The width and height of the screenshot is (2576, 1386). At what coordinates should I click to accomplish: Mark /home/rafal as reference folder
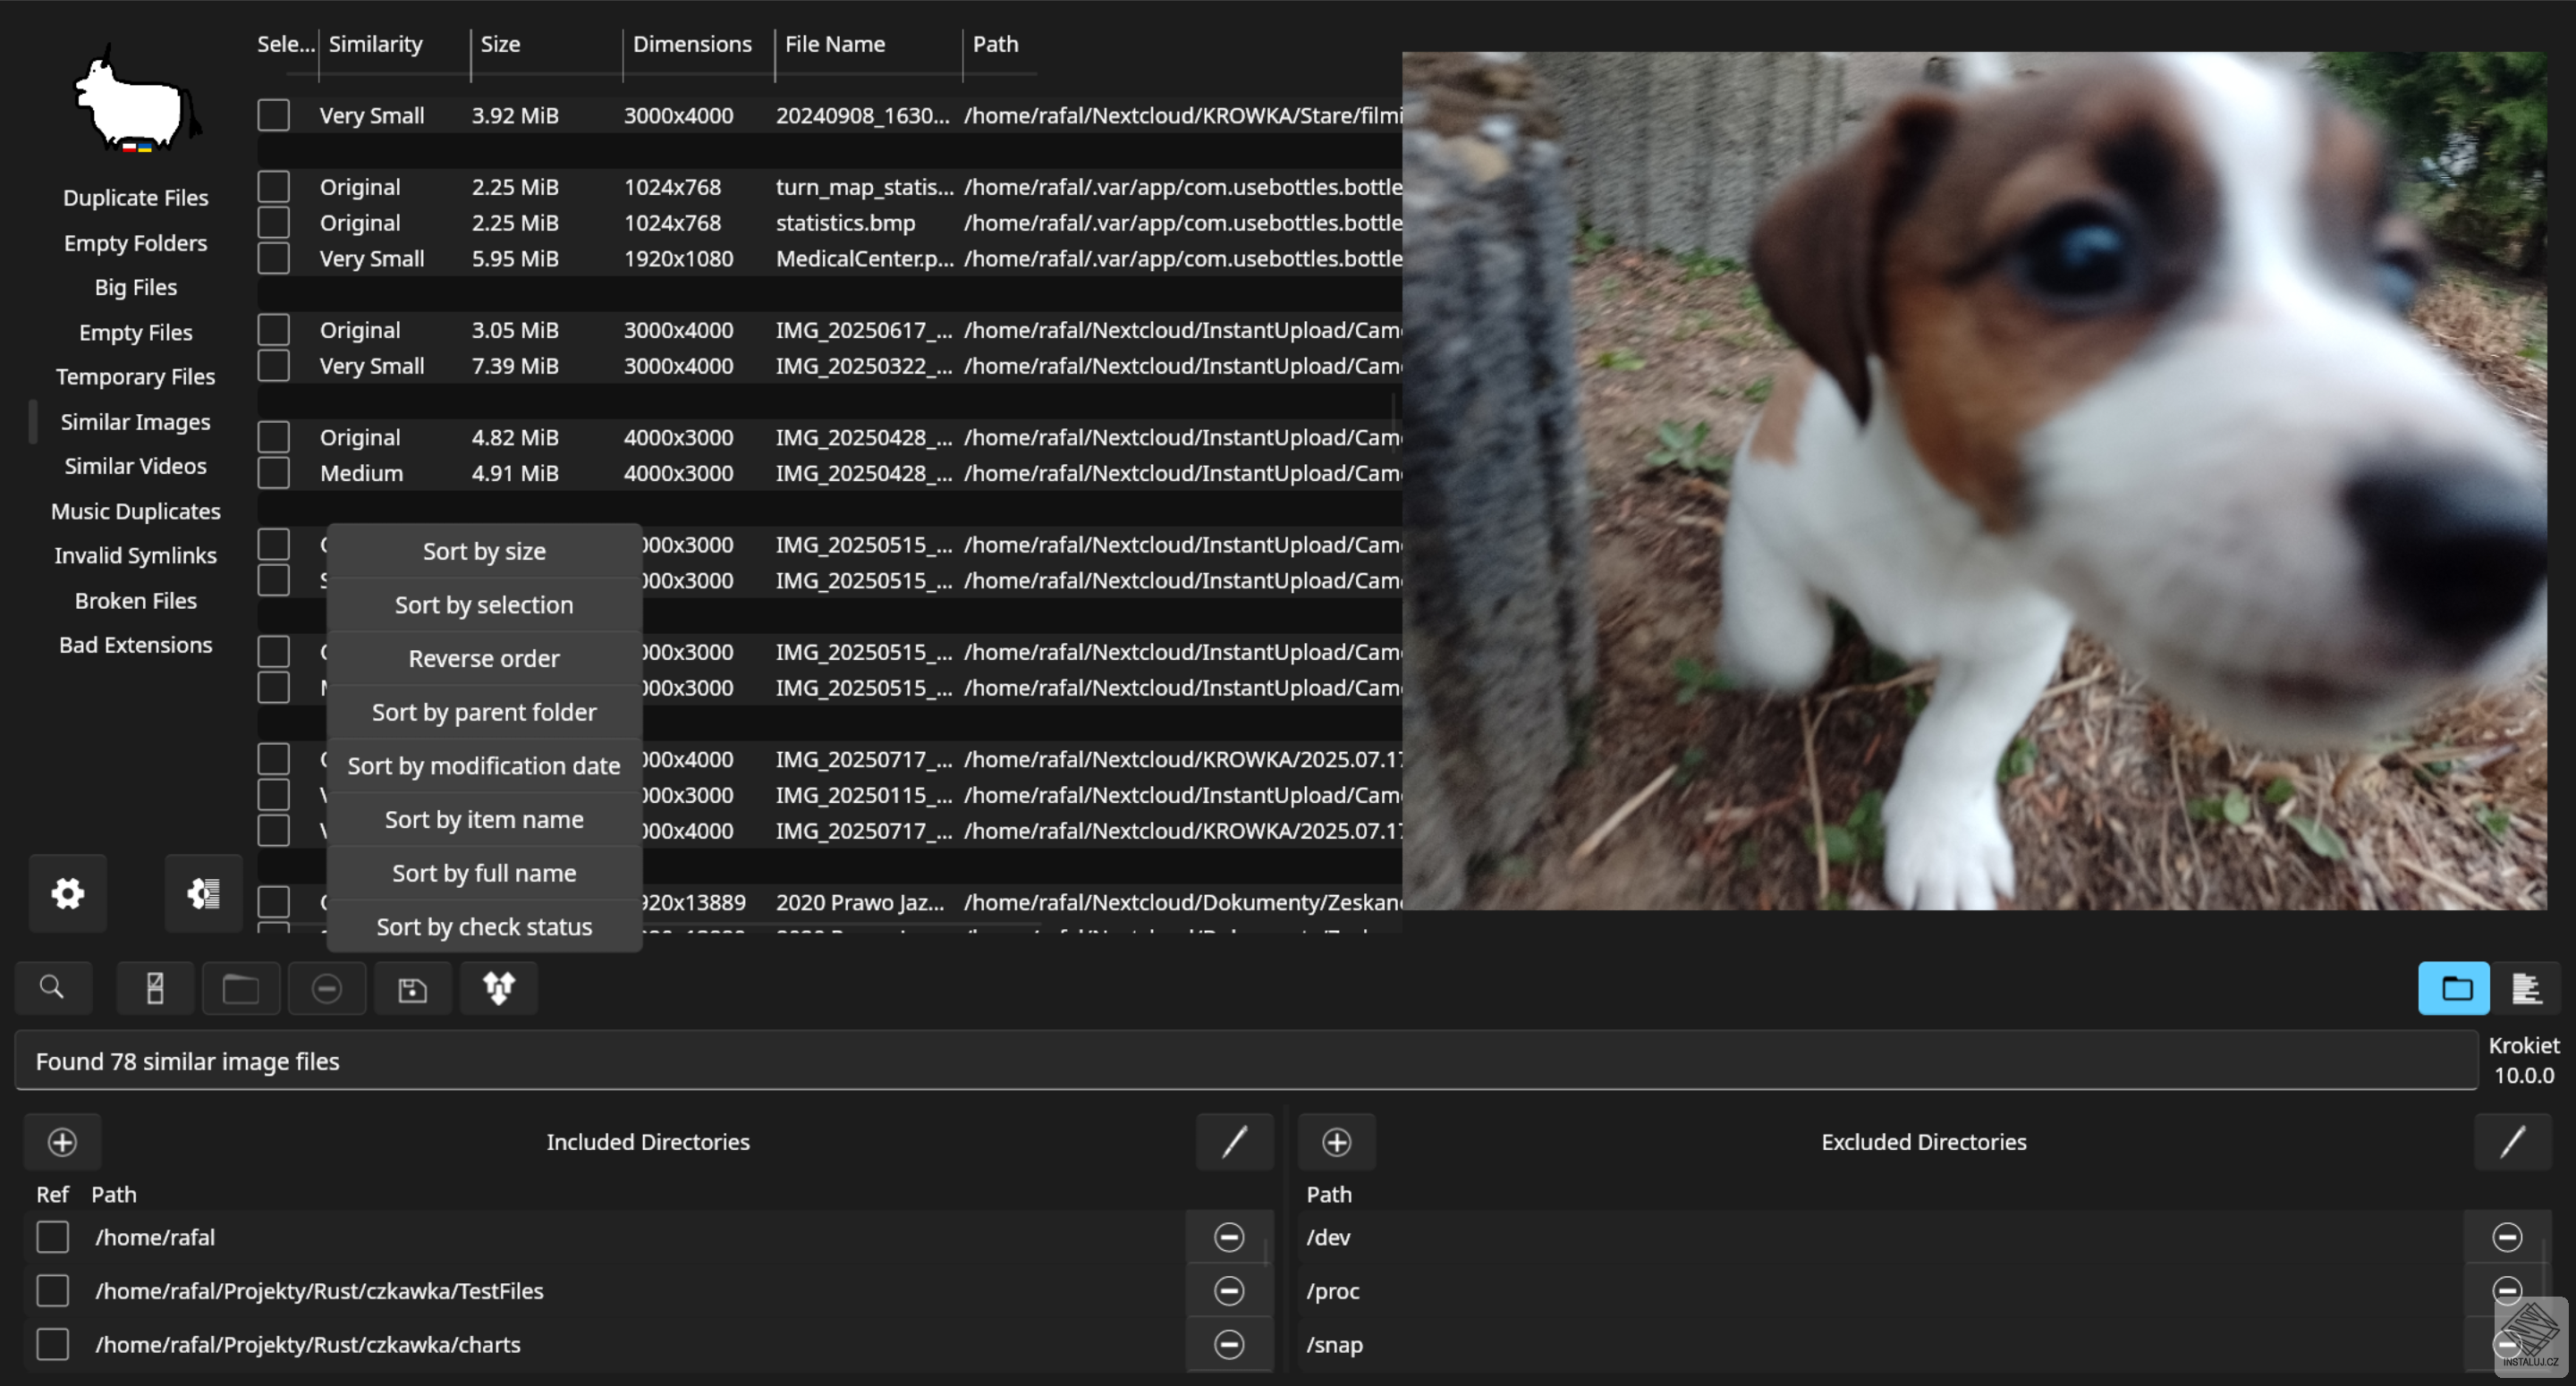tap(53, 1237)
